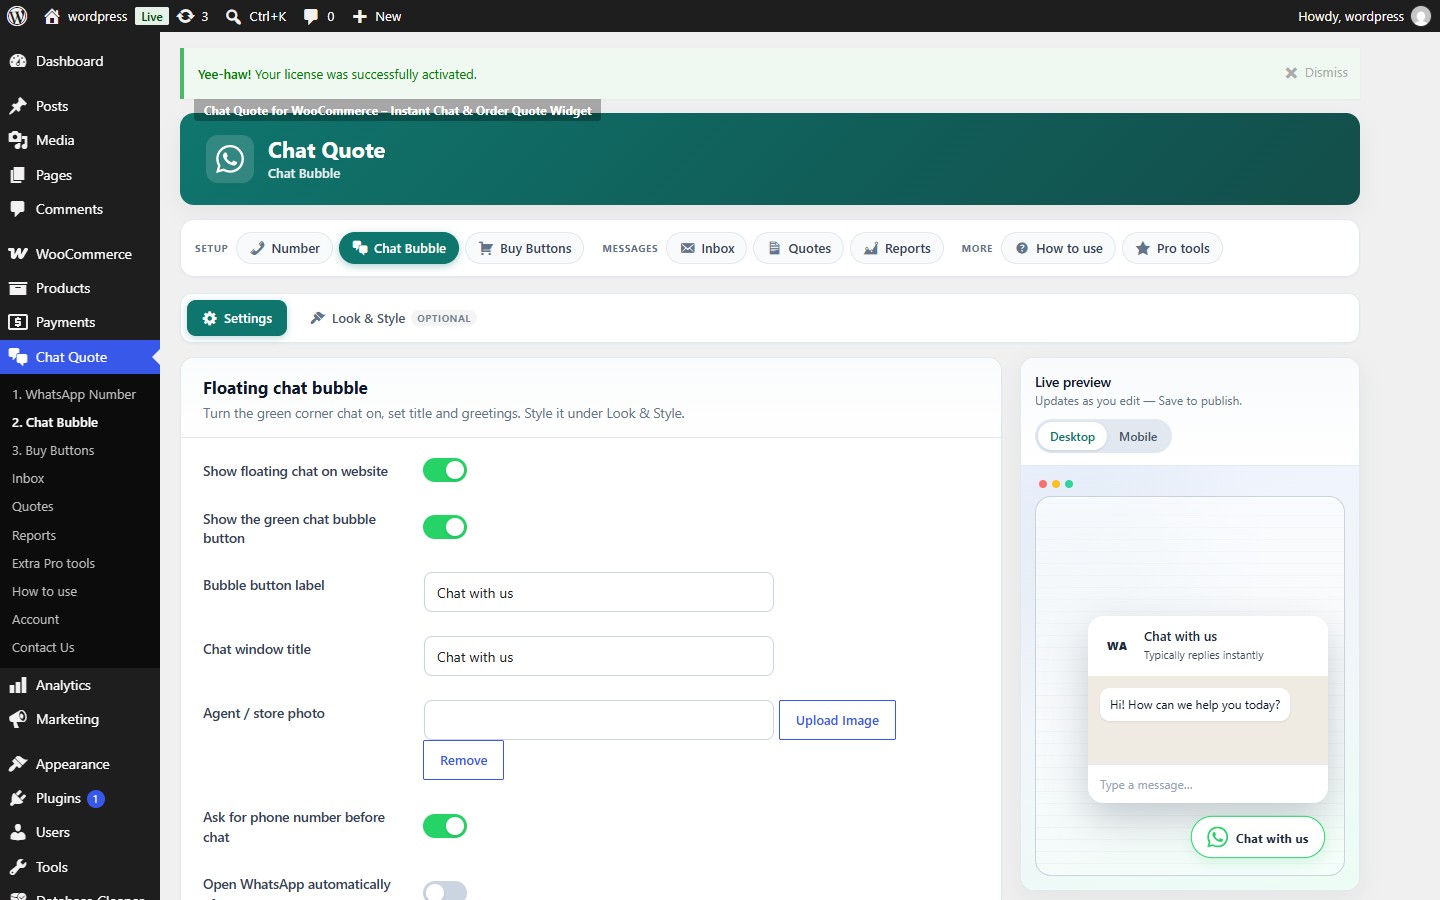Switch to Look & Style sub-tab
The image size is (1440, 900).
click(x=391, y=318)
